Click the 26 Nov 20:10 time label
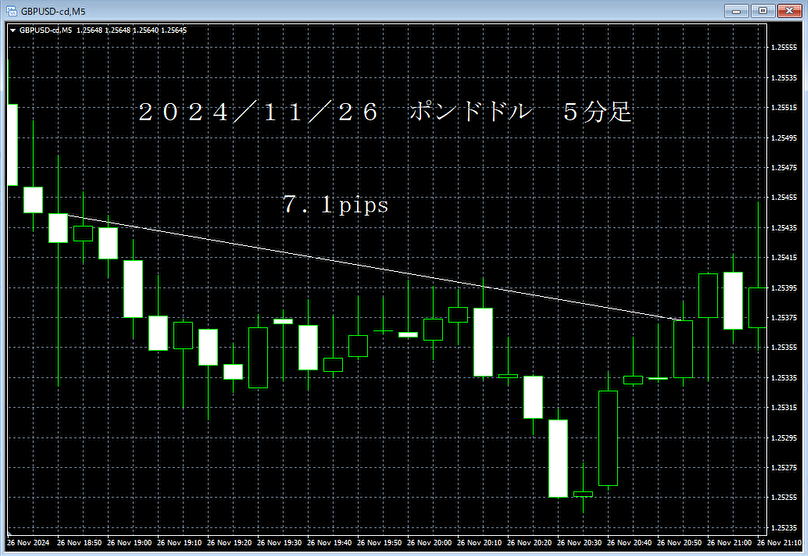This screenshot has height=556, width=808. (479, 543)
